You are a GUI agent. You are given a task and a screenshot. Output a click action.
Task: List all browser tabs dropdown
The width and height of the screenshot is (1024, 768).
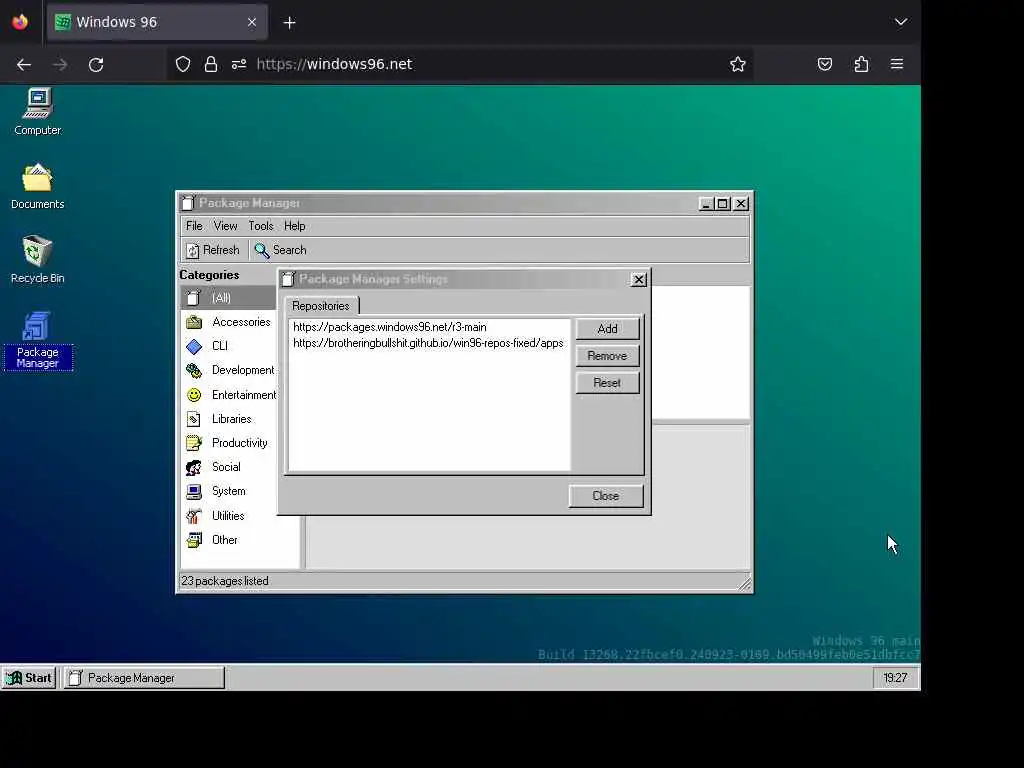[901, 22]
